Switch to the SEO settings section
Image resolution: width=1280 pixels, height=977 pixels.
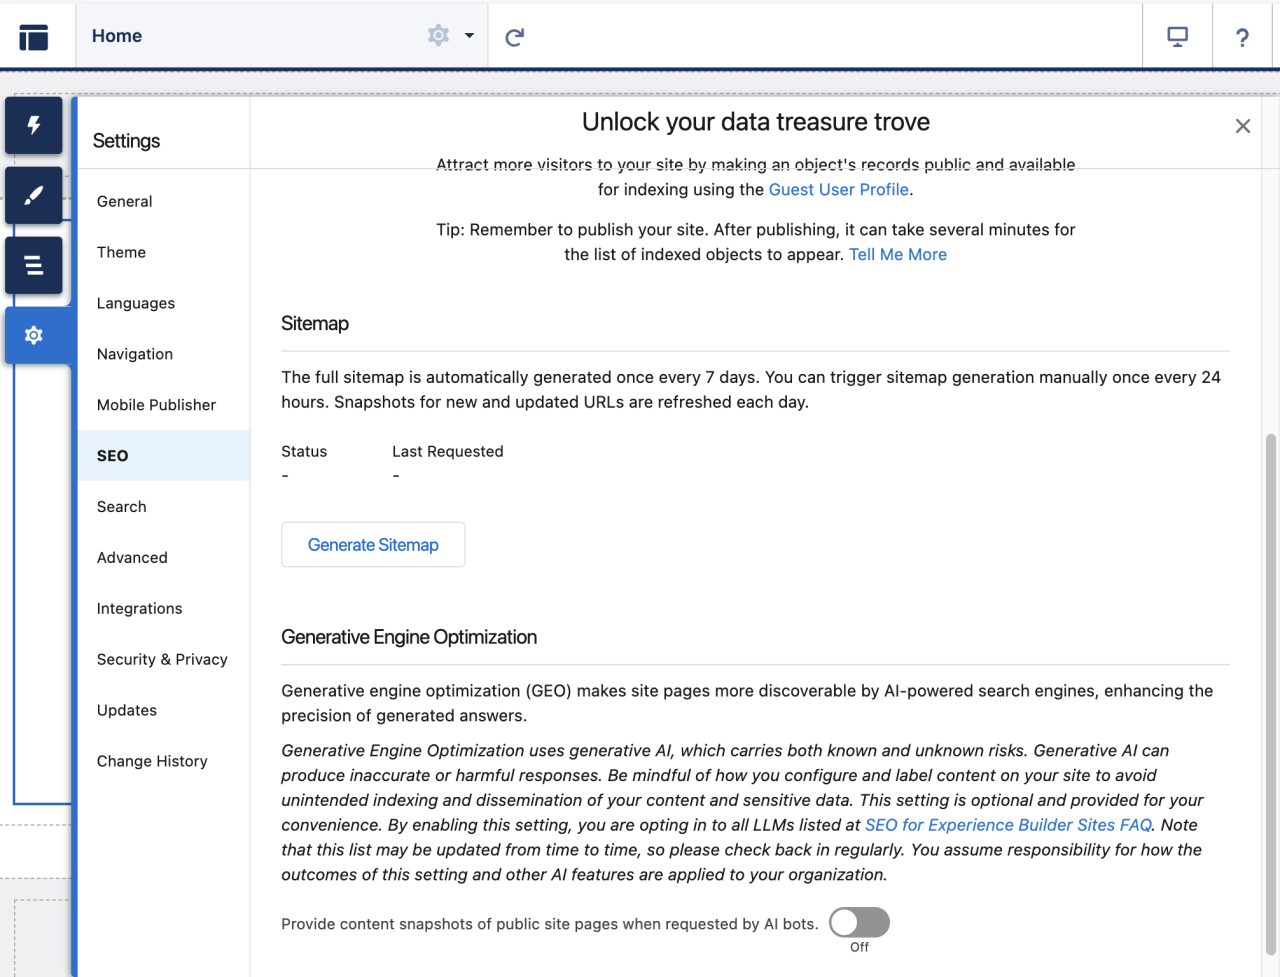[x=111, y=455]
